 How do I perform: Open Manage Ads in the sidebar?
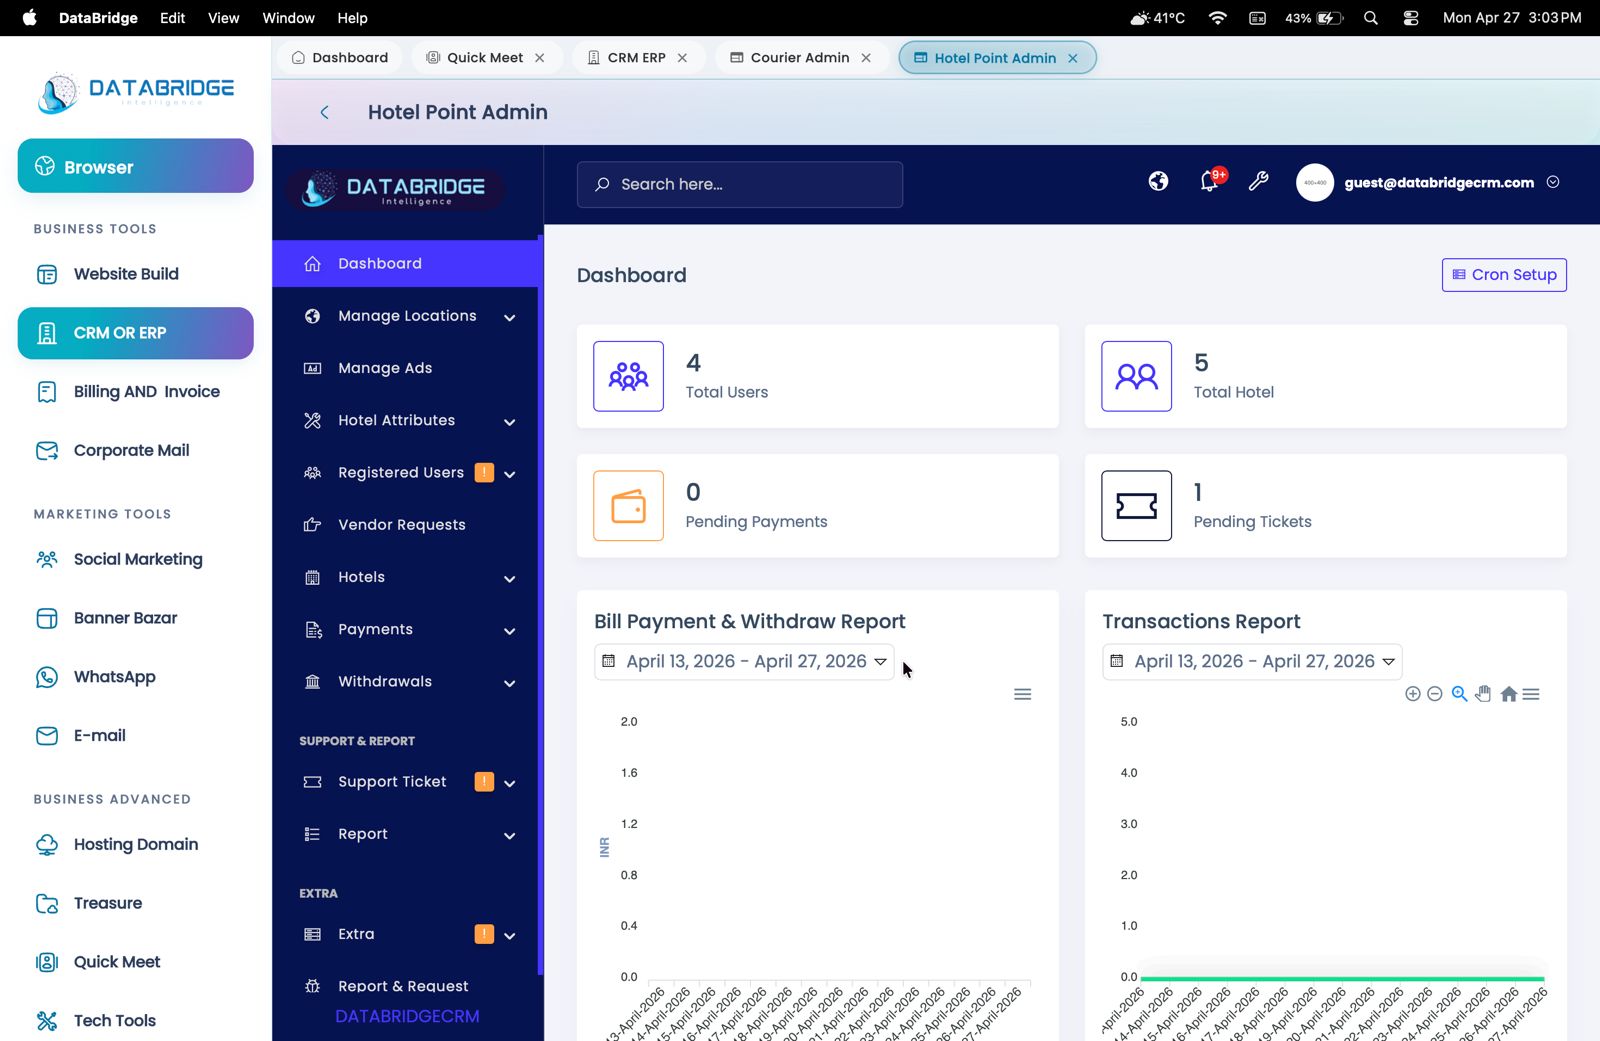coord(405,368)
